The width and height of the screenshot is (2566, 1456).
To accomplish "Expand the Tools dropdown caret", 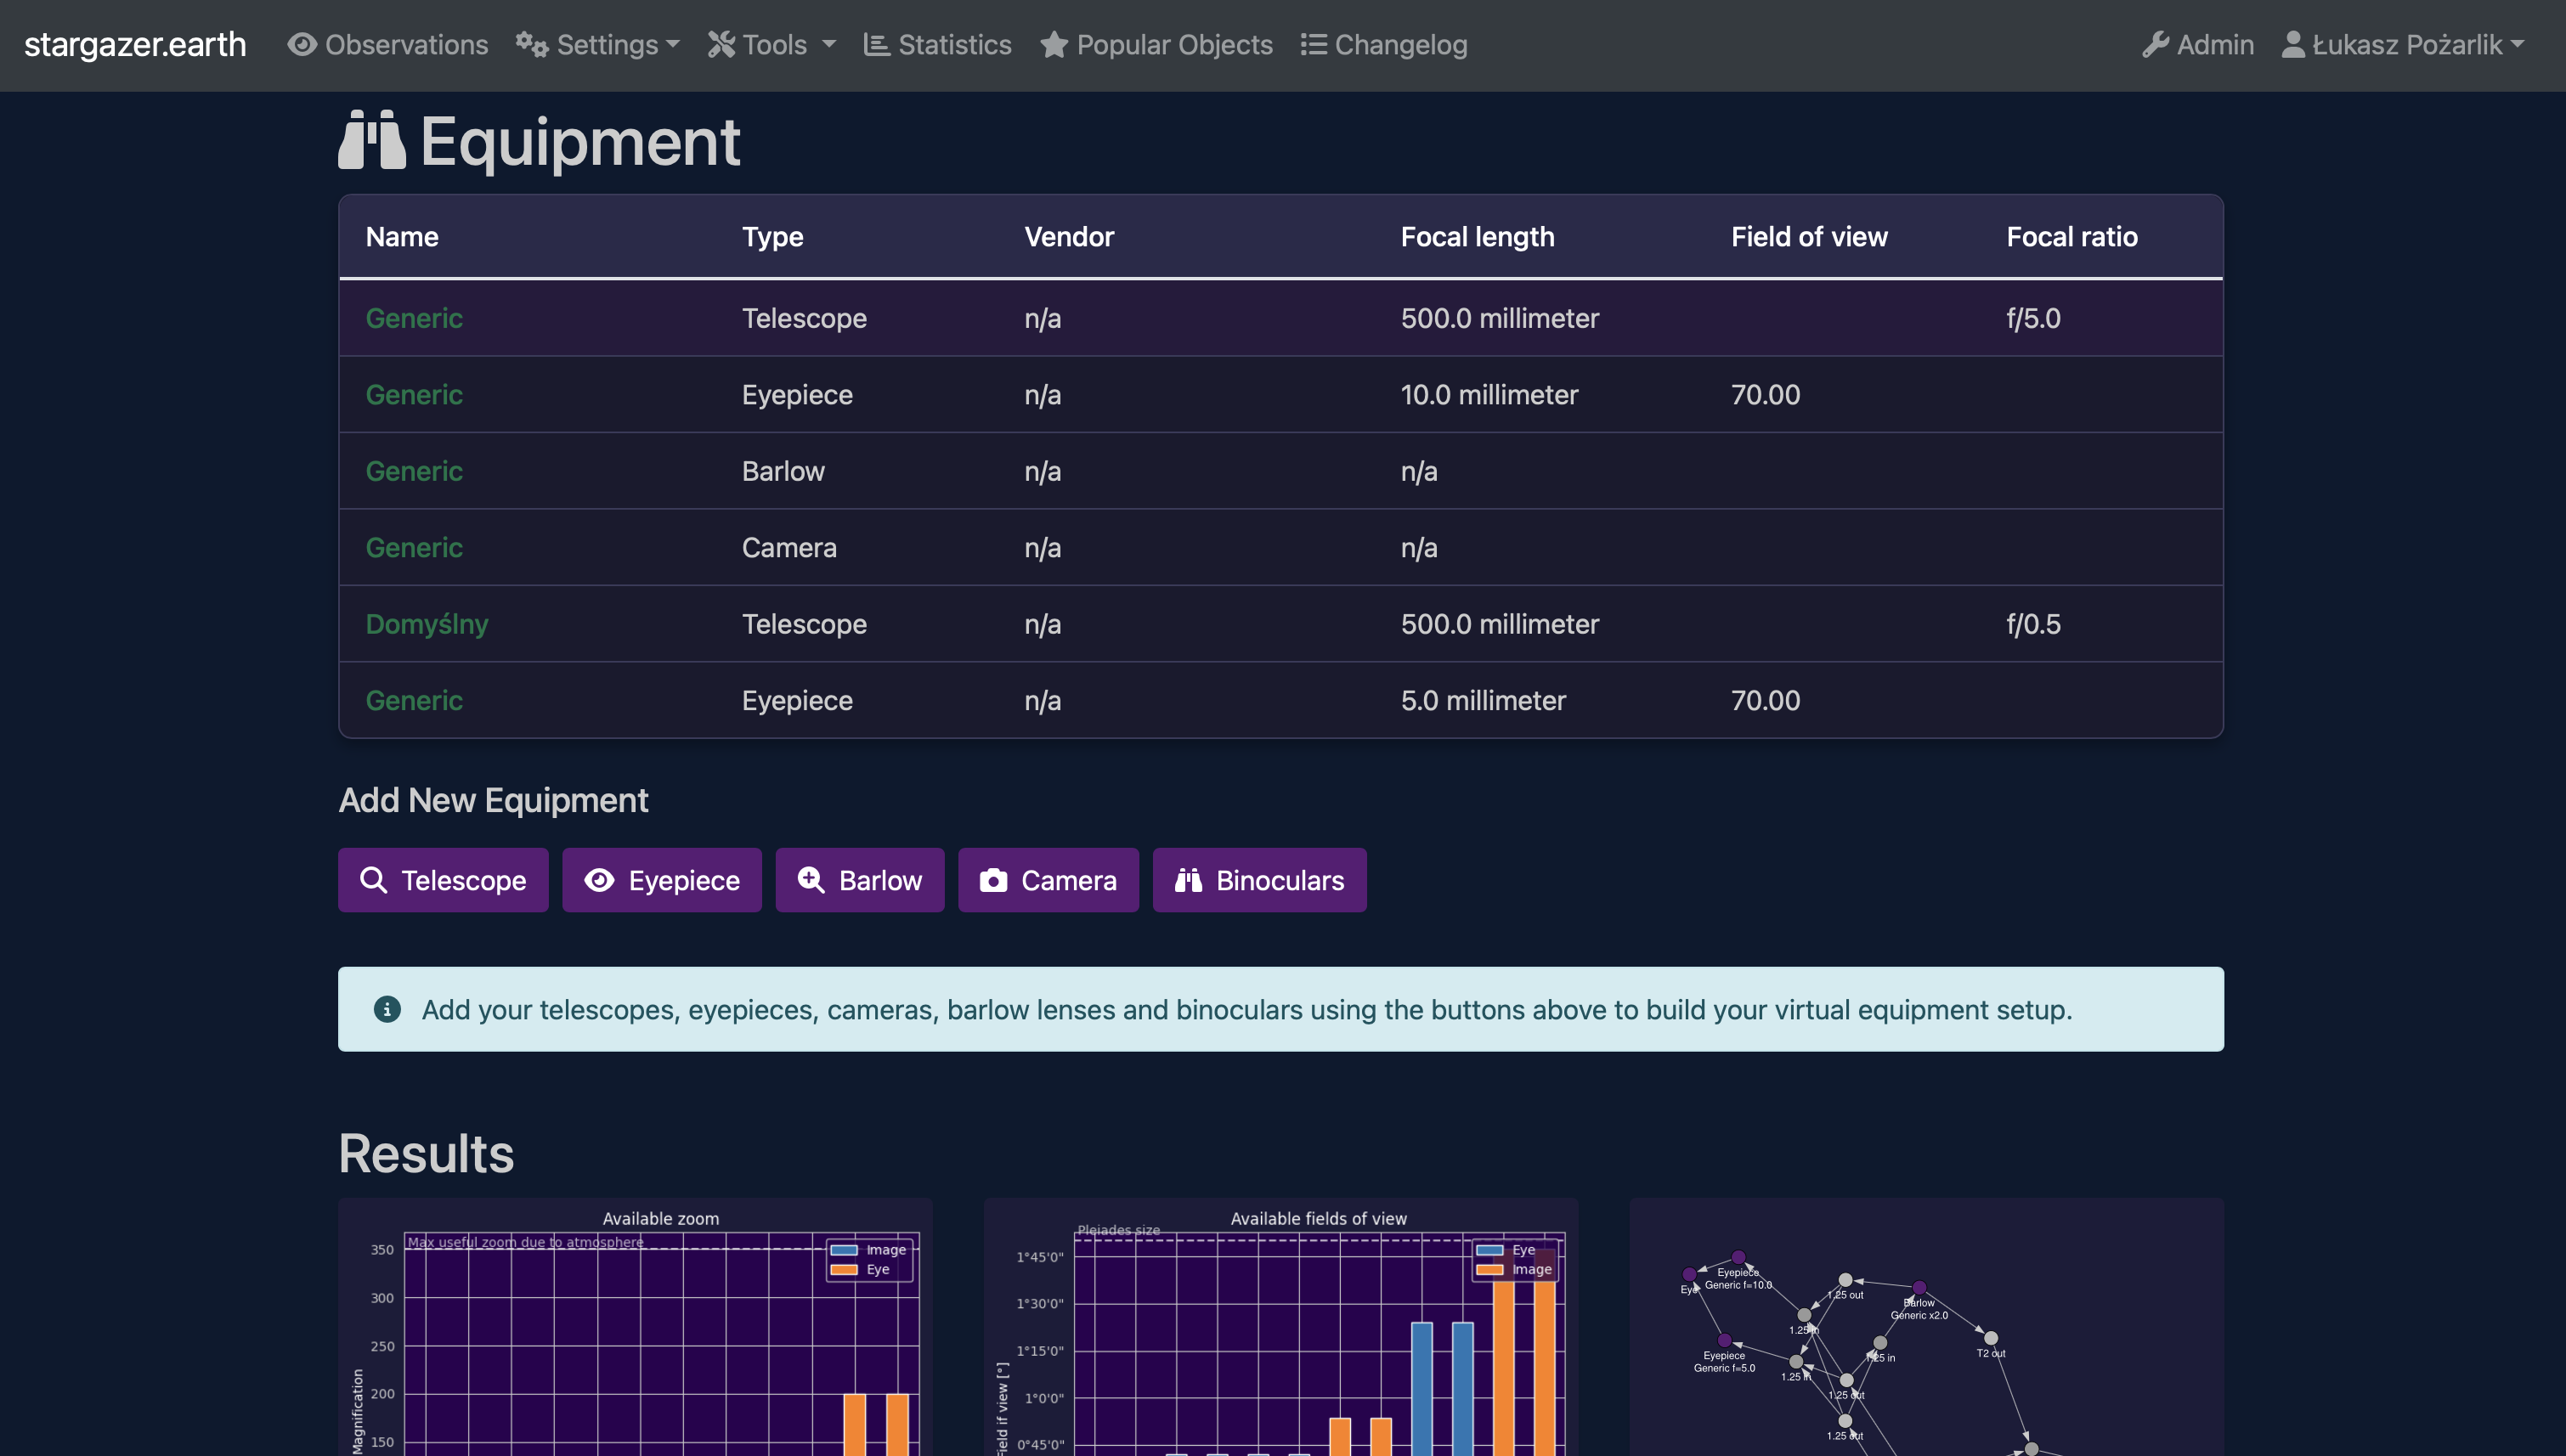I will click(x=829, y=45).
